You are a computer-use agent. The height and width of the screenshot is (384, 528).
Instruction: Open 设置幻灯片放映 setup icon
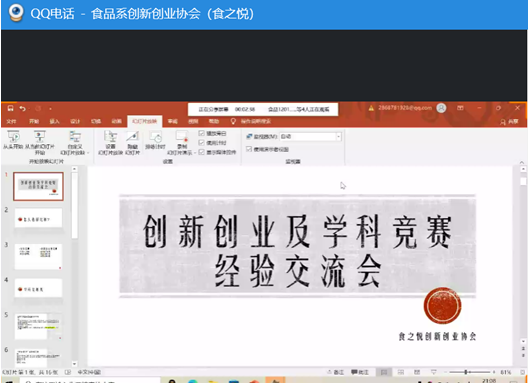click(x=110, y=143)
